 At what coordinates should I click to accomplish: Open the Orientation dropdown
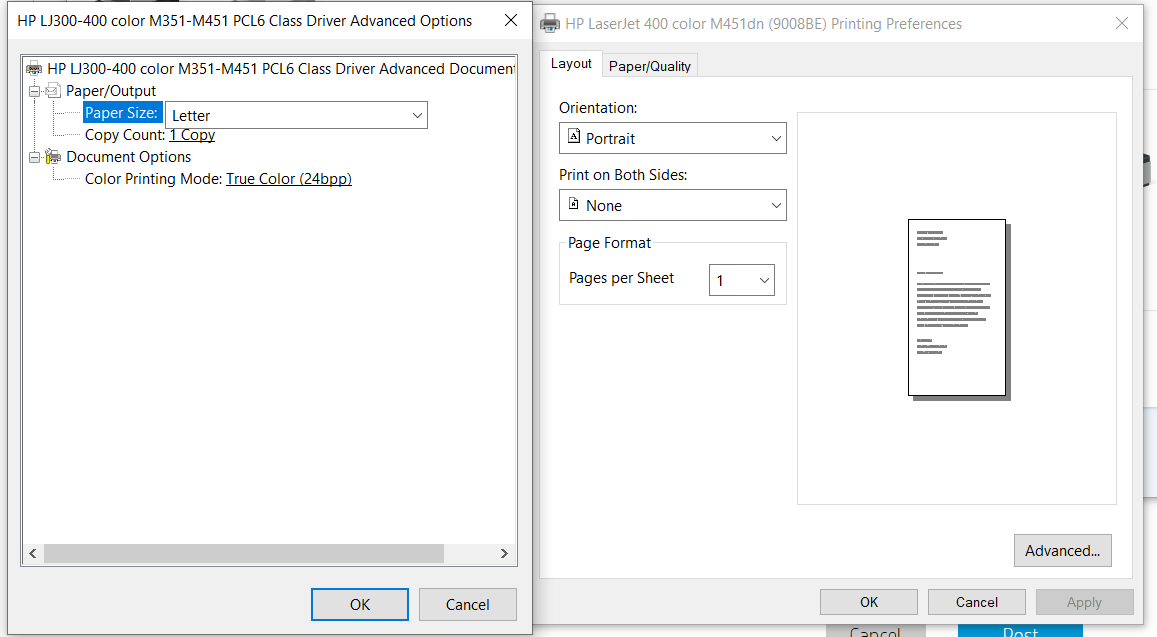point(776,138)
